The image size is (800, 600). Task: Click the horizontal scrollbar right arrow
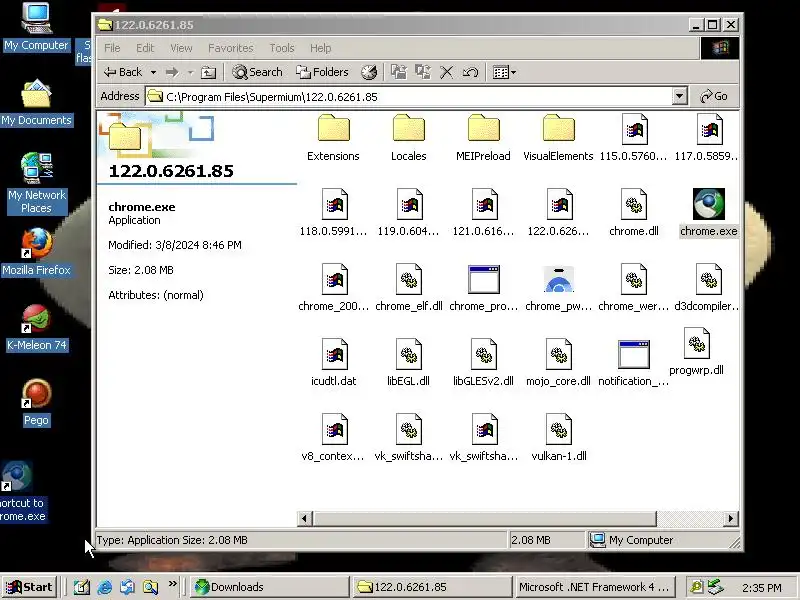pyautogui.click(x=731, y=518)
